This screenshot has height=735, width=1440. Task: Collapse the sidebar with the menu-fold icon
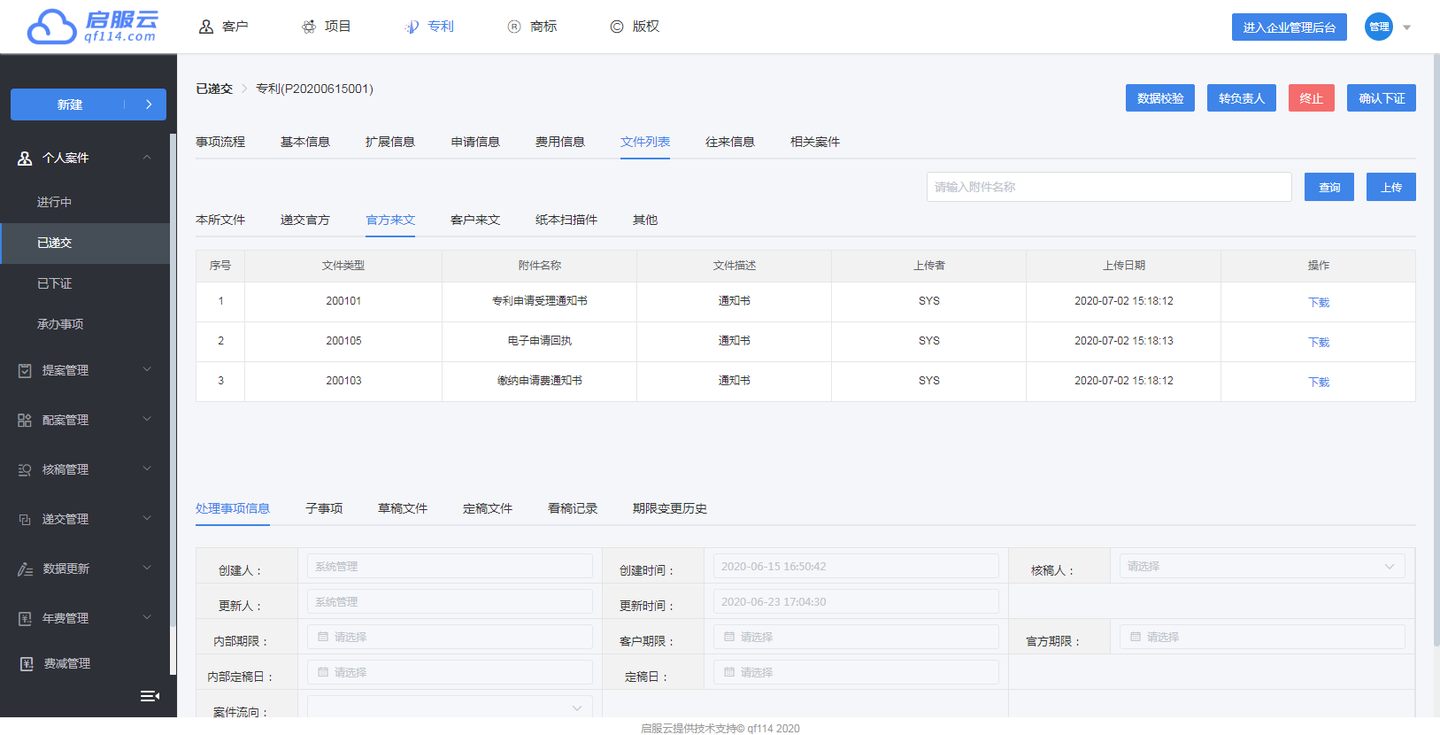click(149, 696)
